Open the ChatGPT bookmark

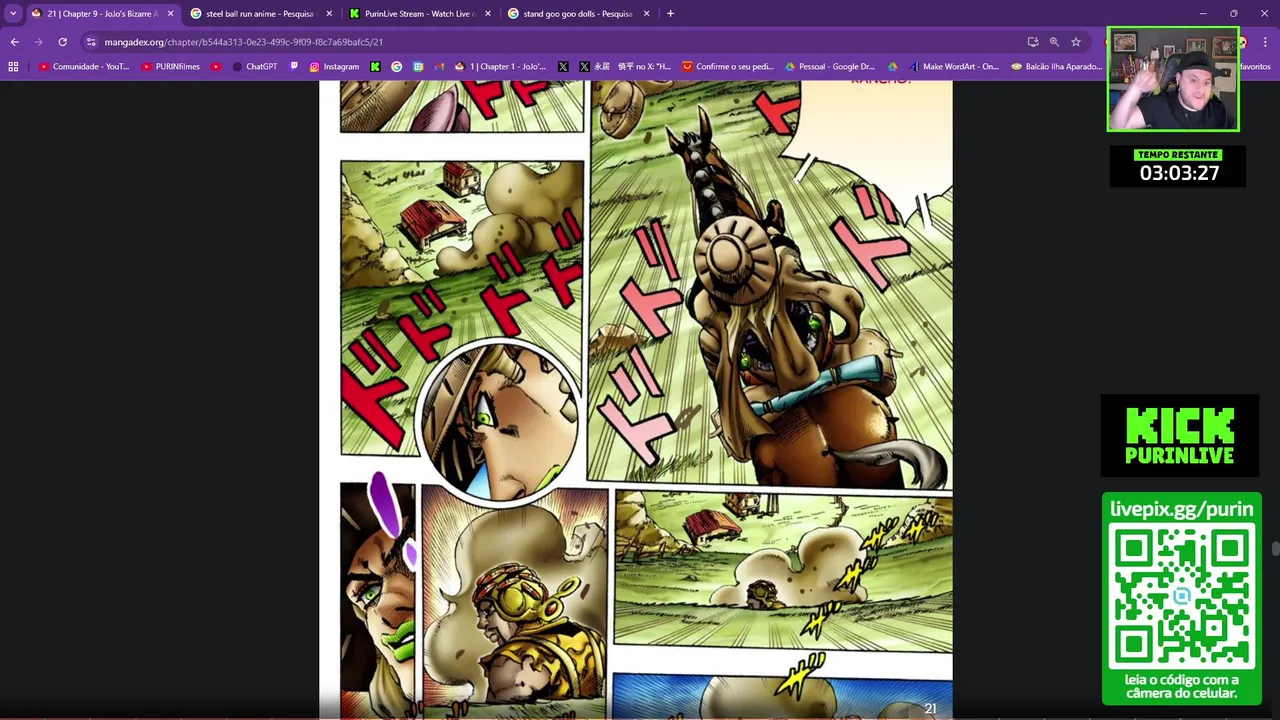255,67
